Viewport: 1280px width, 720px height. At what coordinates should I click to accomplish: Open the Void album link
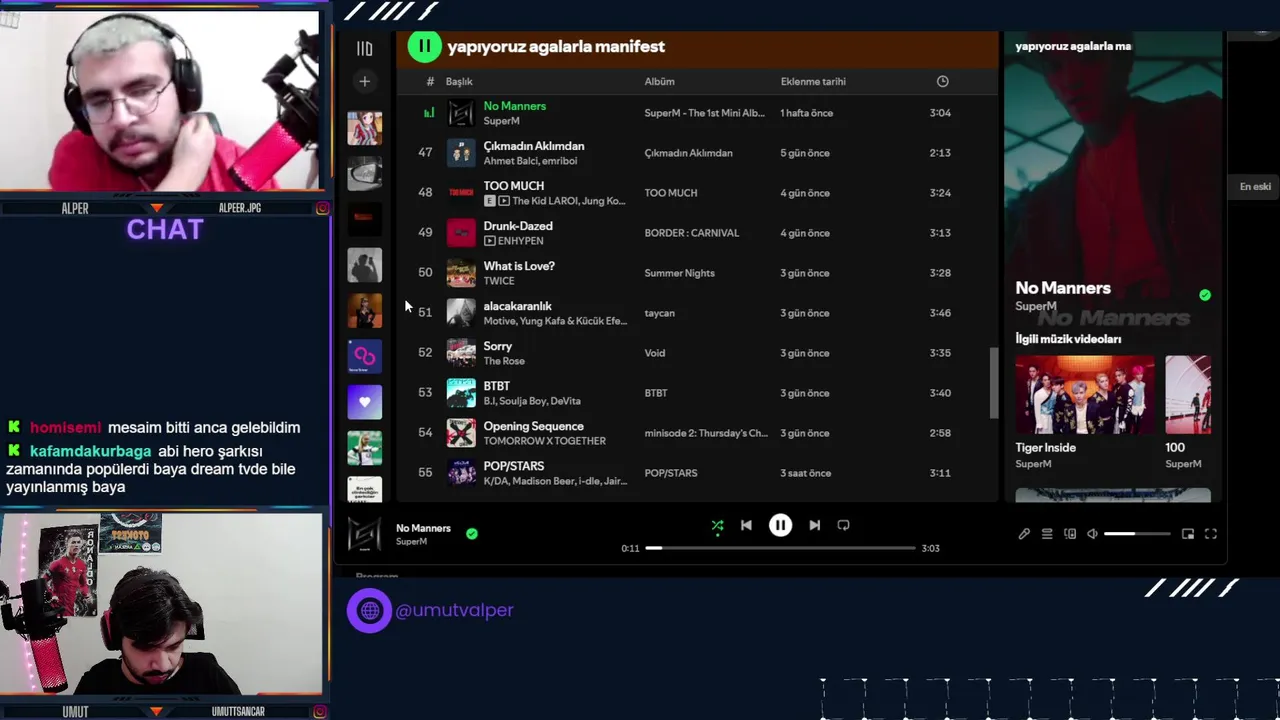[655, 353]
